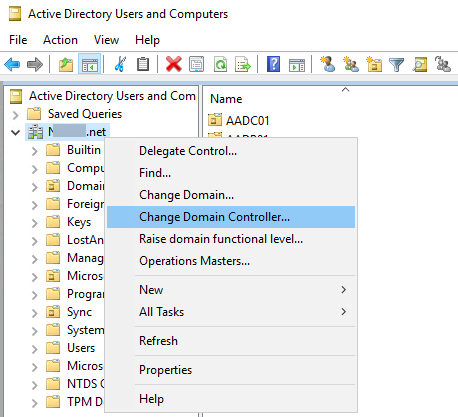
Task: Click the Find objects magnifier icon
Action: coord(420,64)
